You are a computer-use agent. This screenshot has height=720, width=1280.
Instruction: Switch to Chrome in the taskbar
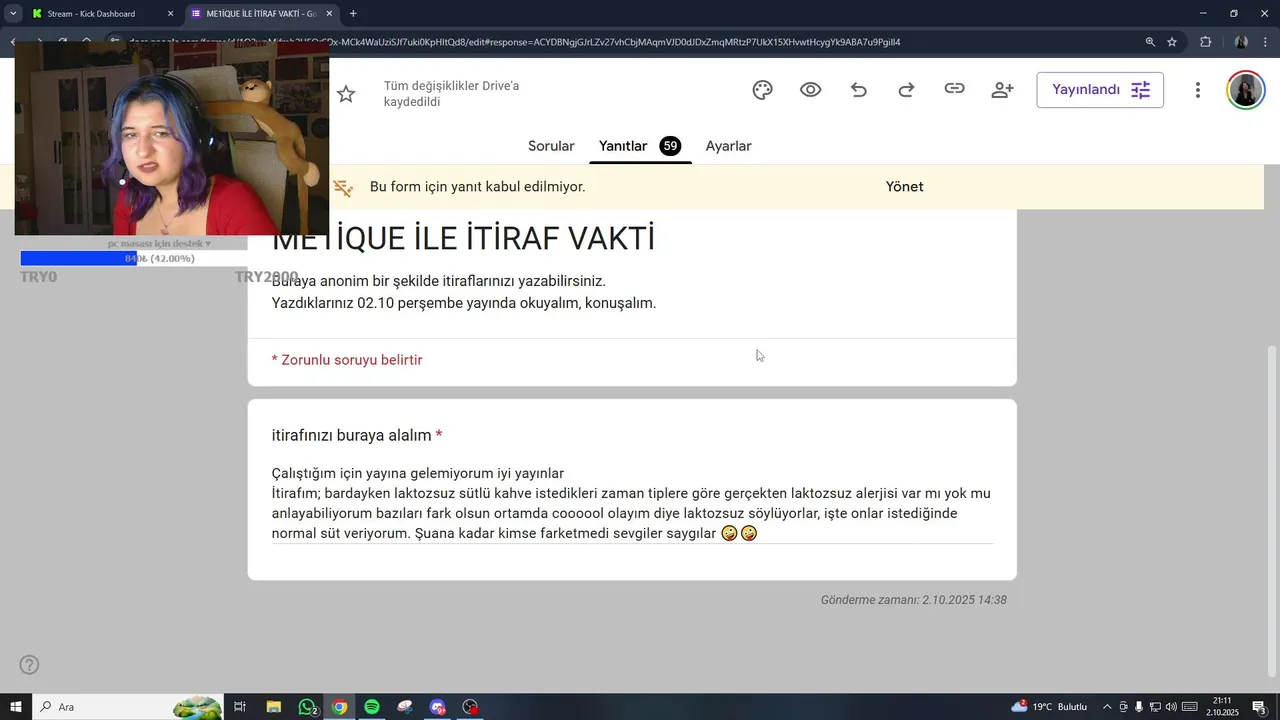point(339,707)
